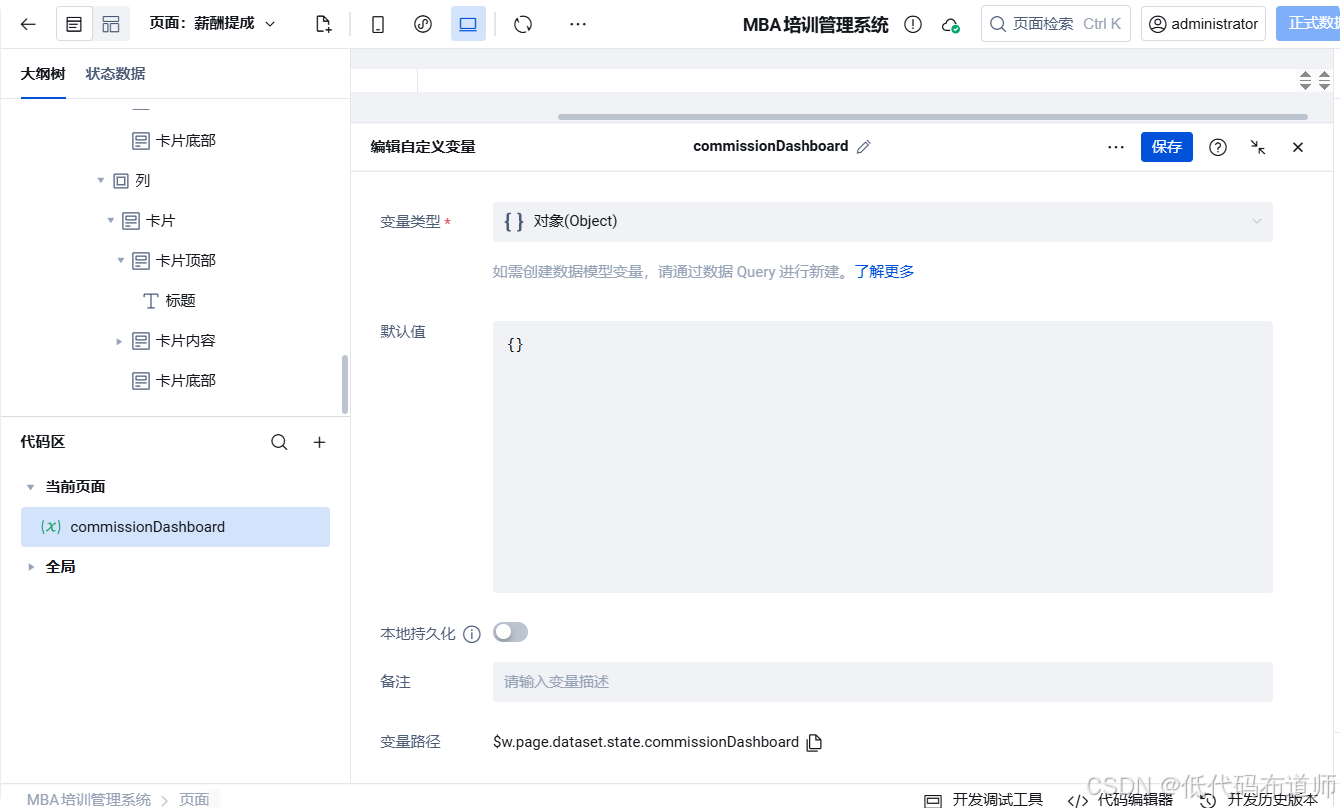The image size is (1340, 808).
Task: Switch to mini-program preview icon
Action: [x=423, y=24]
